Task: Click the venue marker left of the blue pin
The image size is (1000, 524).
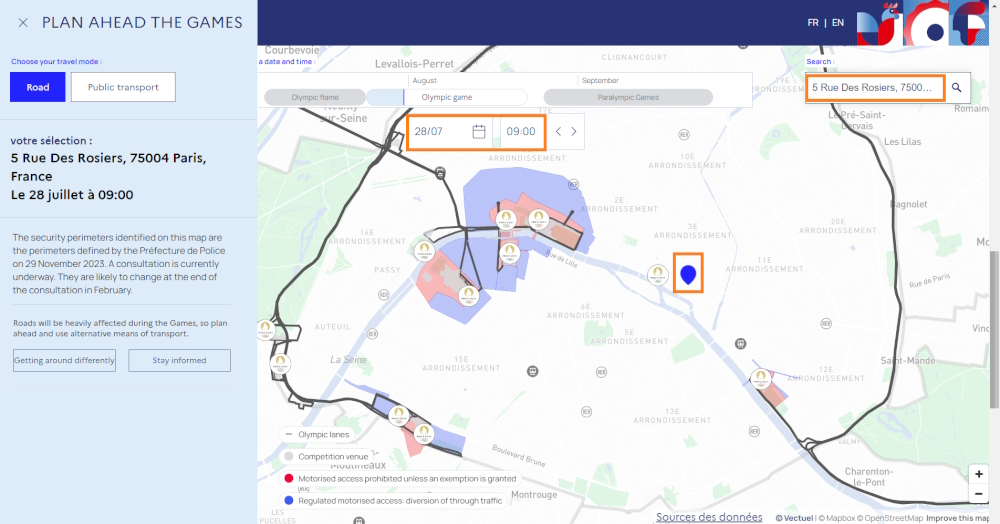Action: [x=658, y=275]
